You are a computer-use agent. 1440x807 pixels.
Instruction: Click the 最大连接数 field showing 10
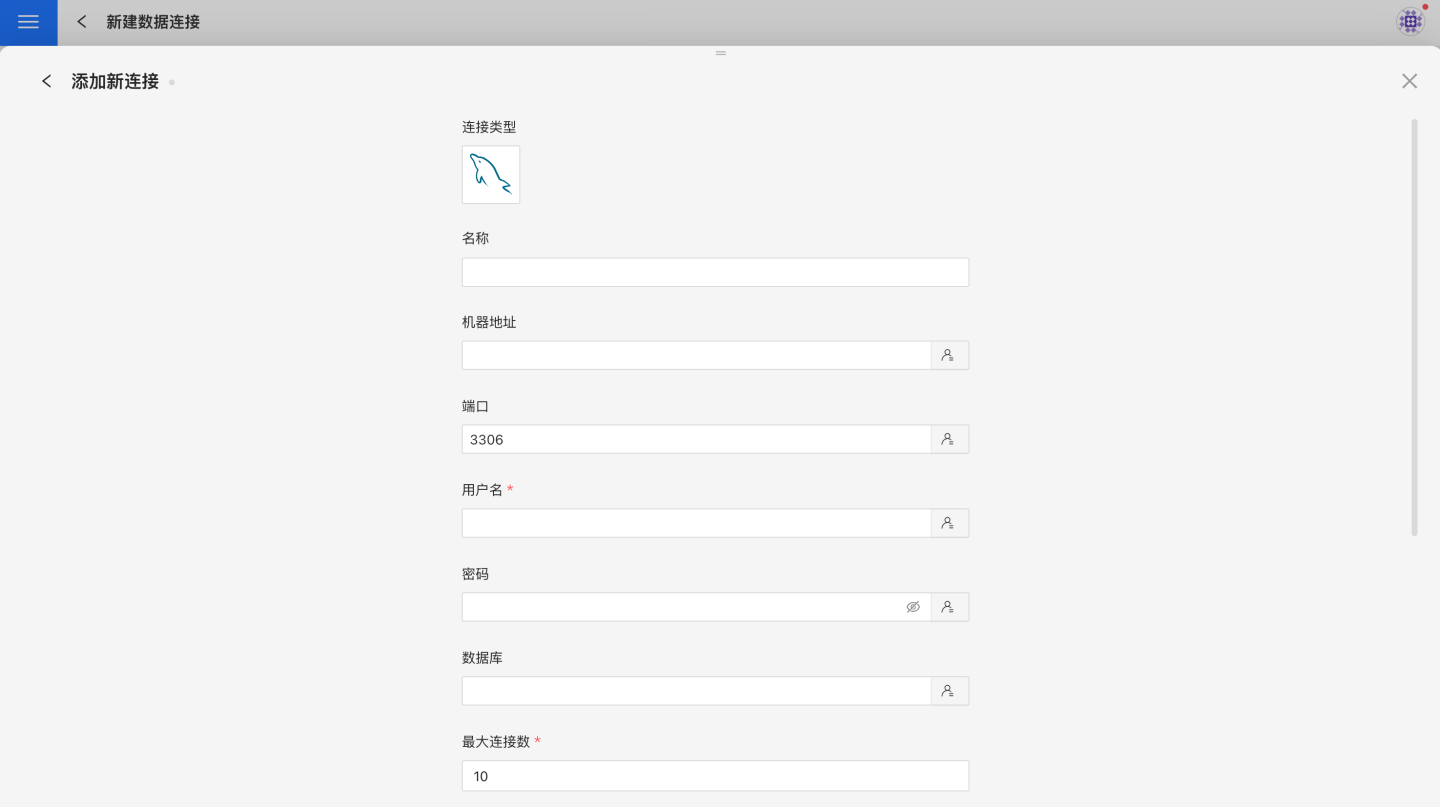[715, 776]
